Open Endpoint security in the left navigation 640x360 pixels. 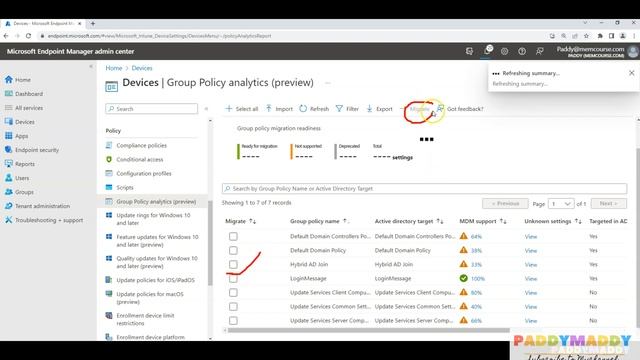point(32,150)
